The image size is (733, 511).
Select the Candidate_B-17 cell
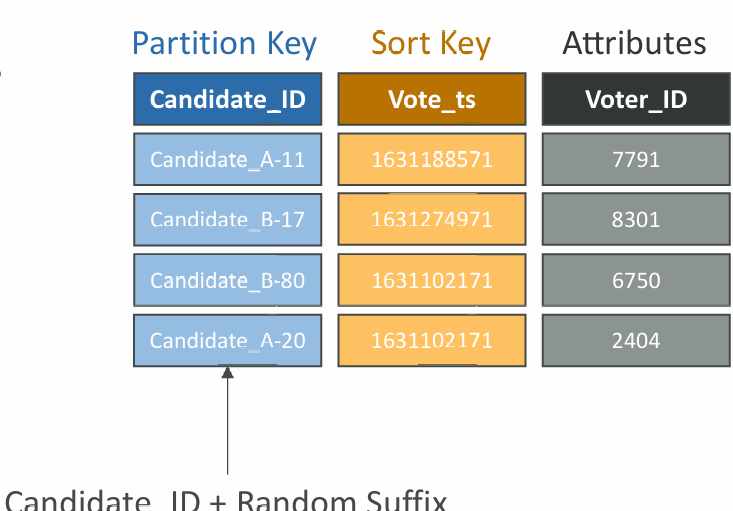pos(228,220)
